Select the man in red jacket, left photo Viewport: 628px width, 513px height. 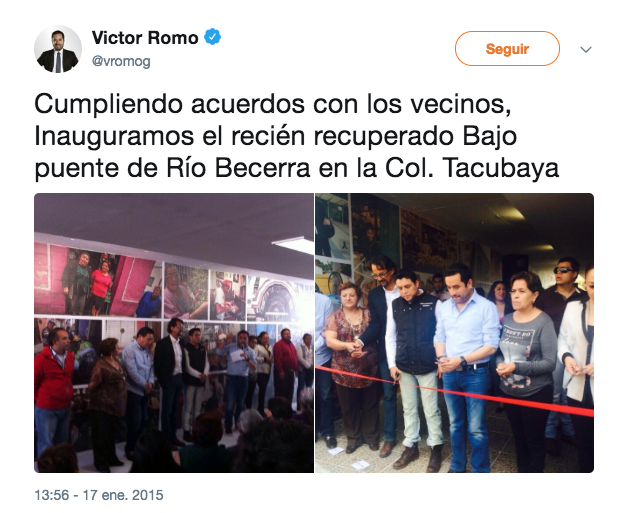[x=54, y=388]
